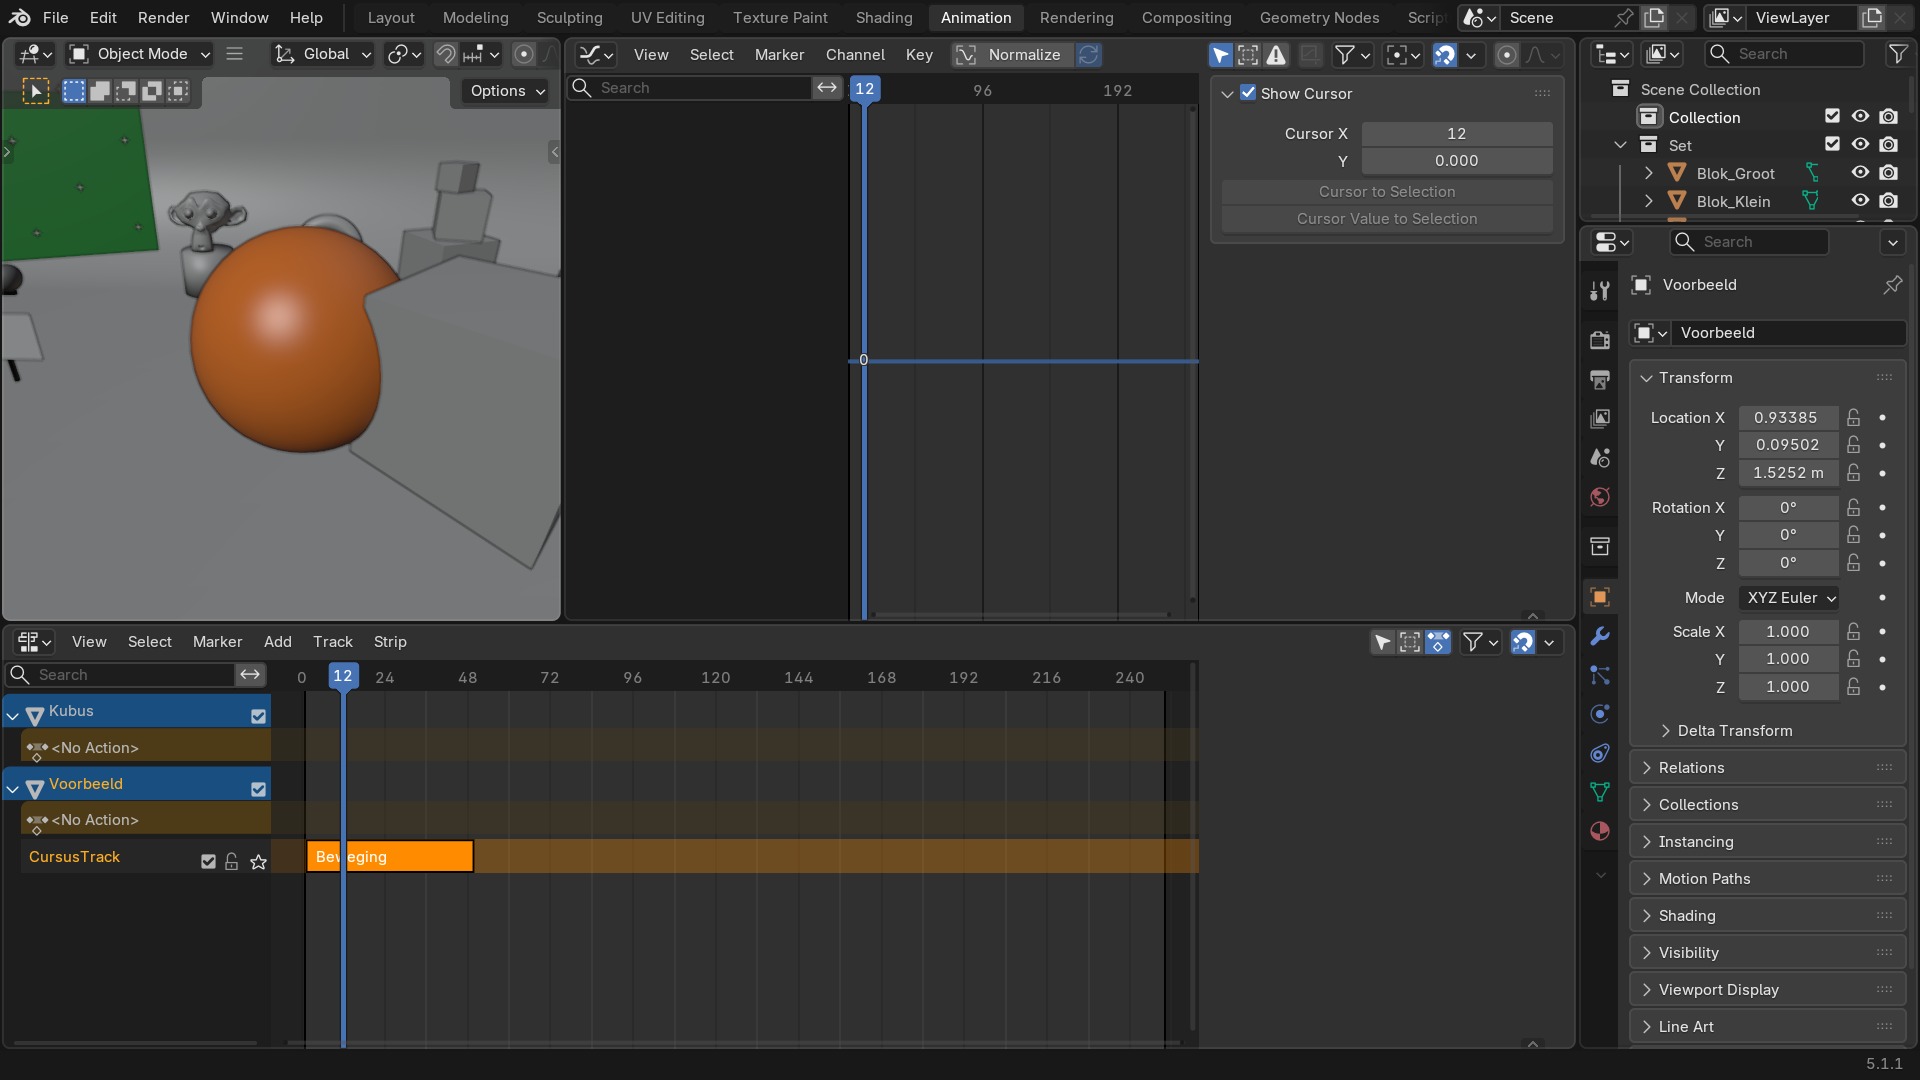Pin the Voorbeeld properties context
The image size is (1920, 1080).
coord(1892,285)
